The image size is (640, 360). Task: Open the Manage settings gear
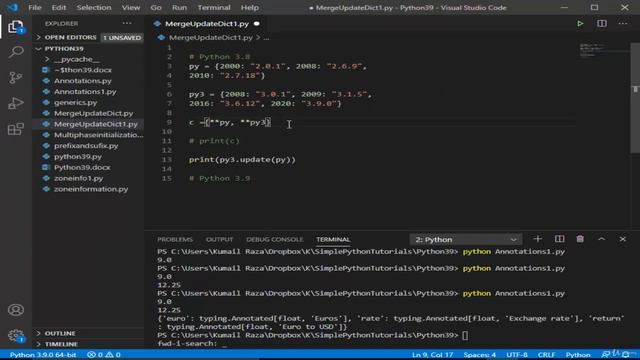coord(16,336)
